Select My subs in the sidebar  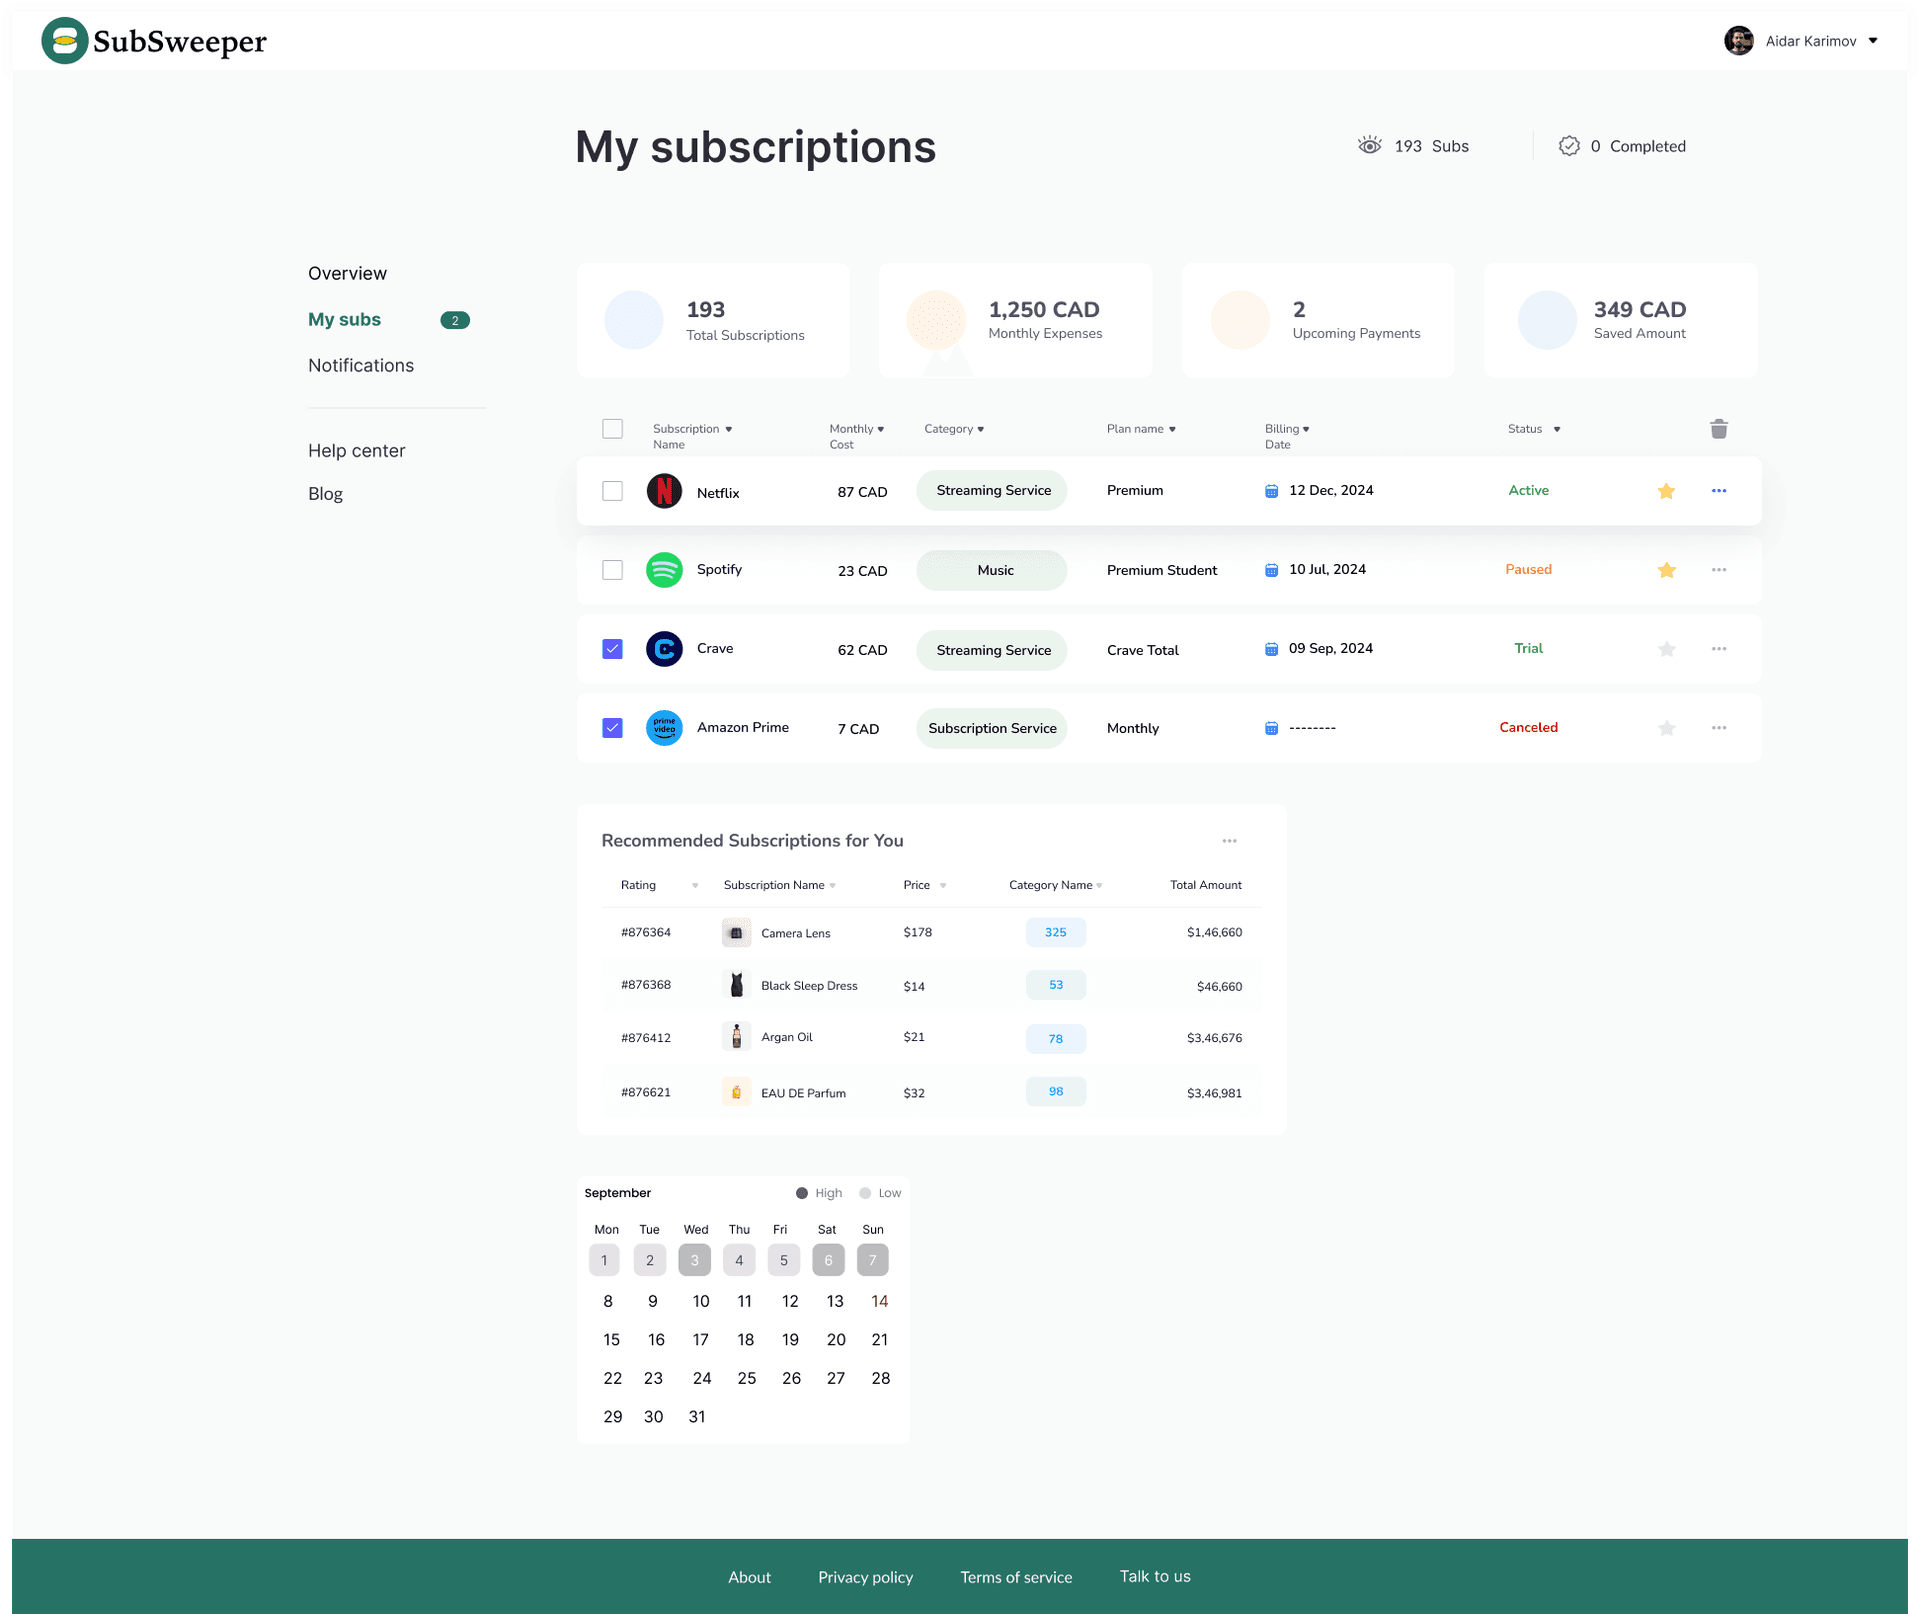344,319
